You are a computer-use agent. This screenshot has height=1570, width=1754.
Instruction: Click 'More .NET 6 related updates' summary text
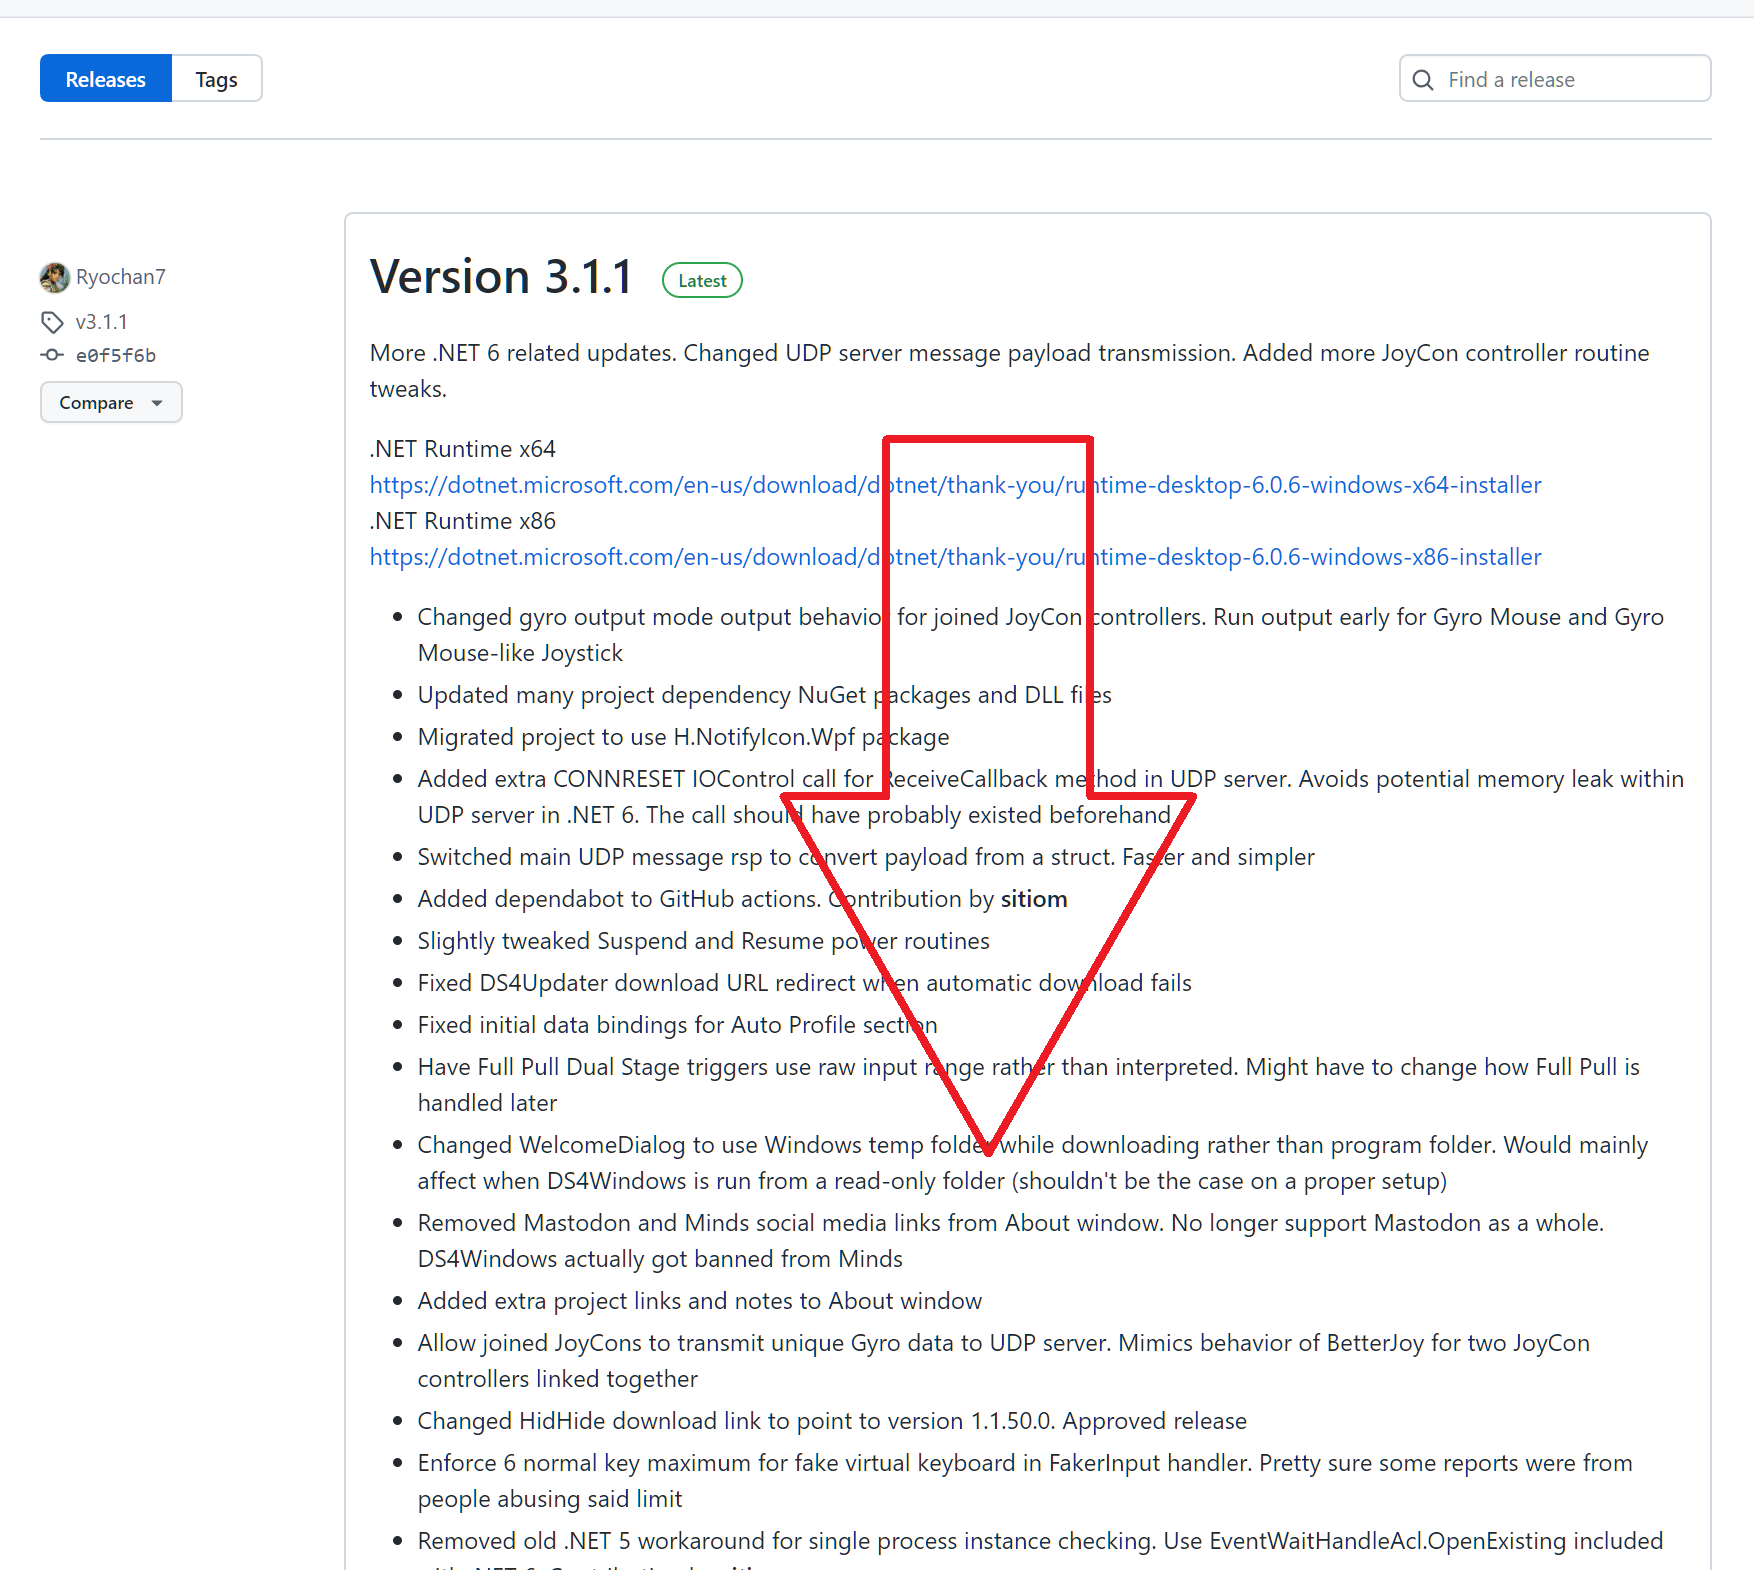tap(1010, 371)
